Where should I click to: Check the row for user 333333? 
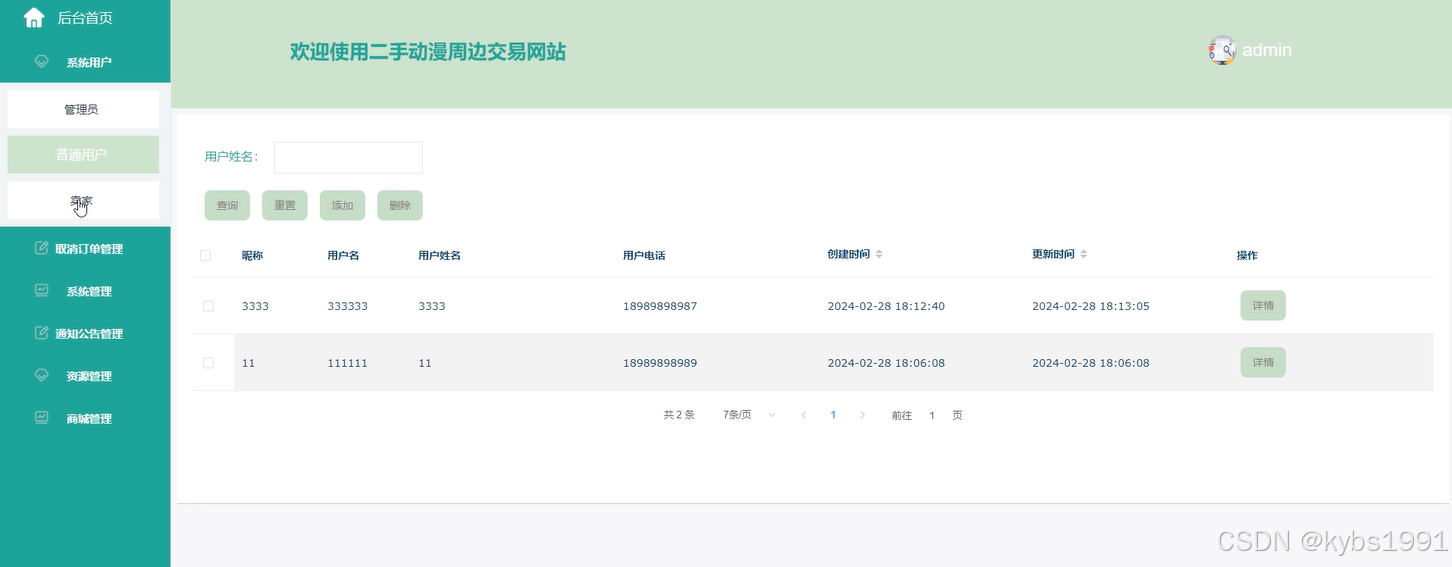[x=208, y=306]
